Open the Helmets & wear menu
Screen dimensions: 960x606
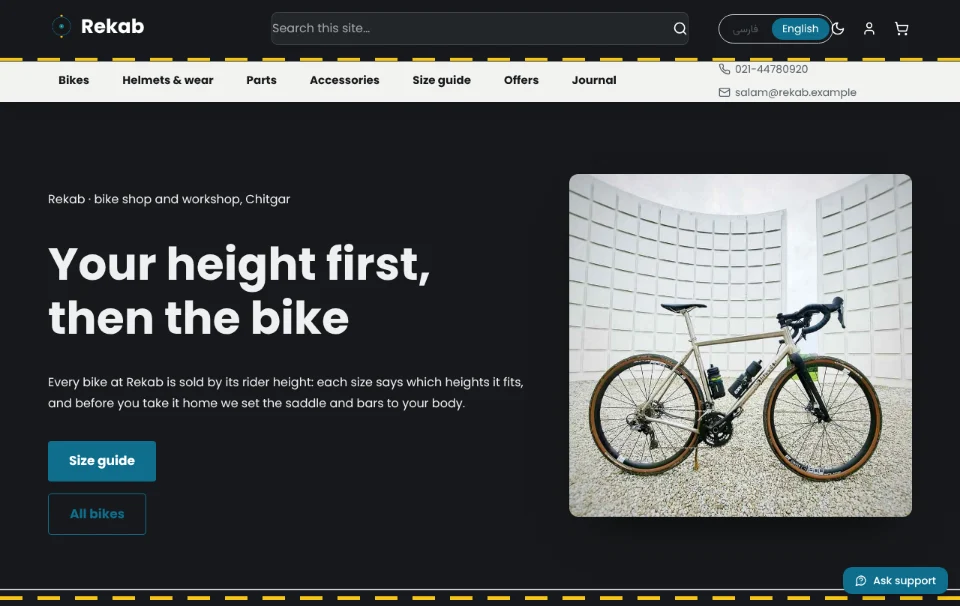coord(168,80)
